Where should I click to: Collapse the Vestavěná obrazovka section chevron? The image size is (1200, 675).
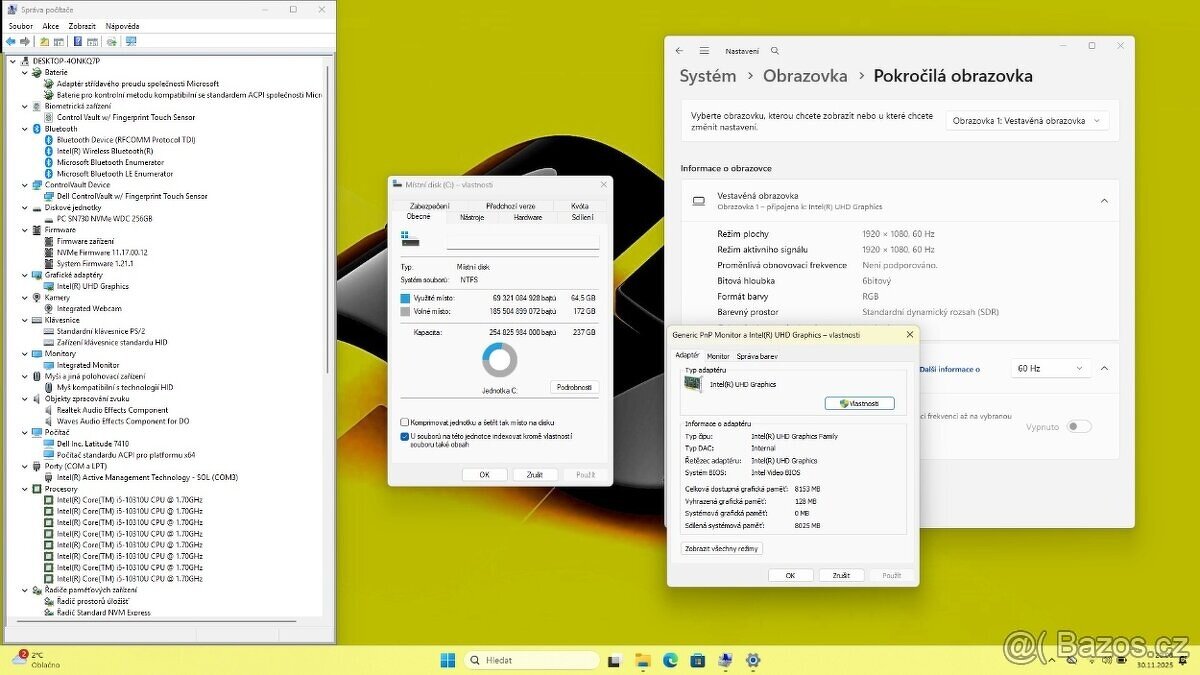1104,200
